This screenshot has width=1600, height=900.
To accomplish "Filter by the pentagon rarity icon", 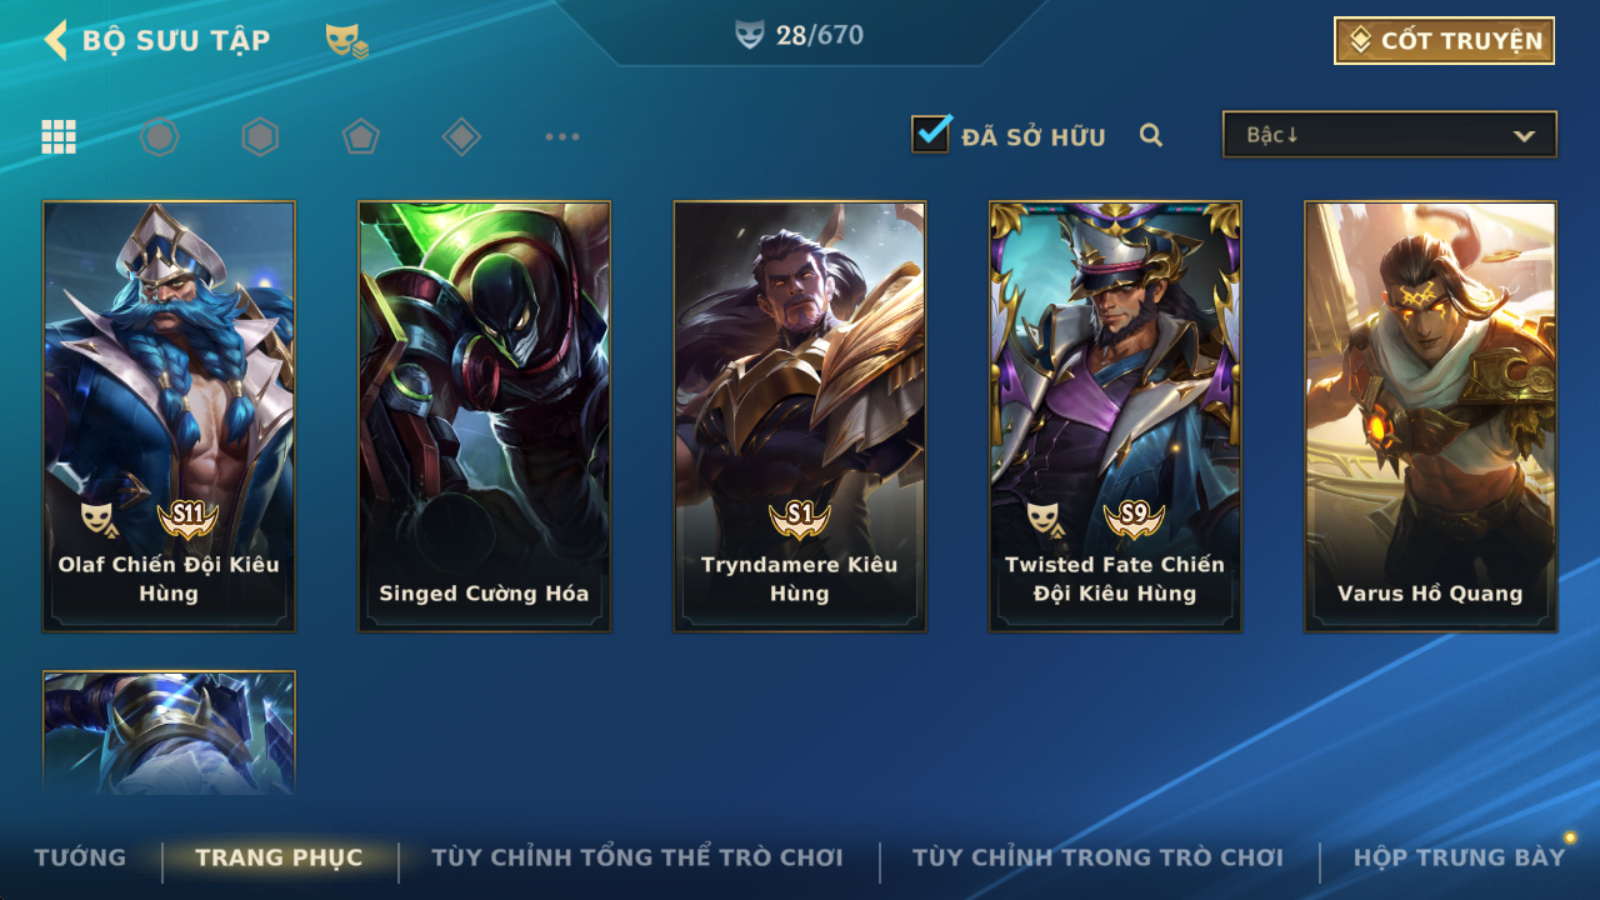I will pos(361,137).
